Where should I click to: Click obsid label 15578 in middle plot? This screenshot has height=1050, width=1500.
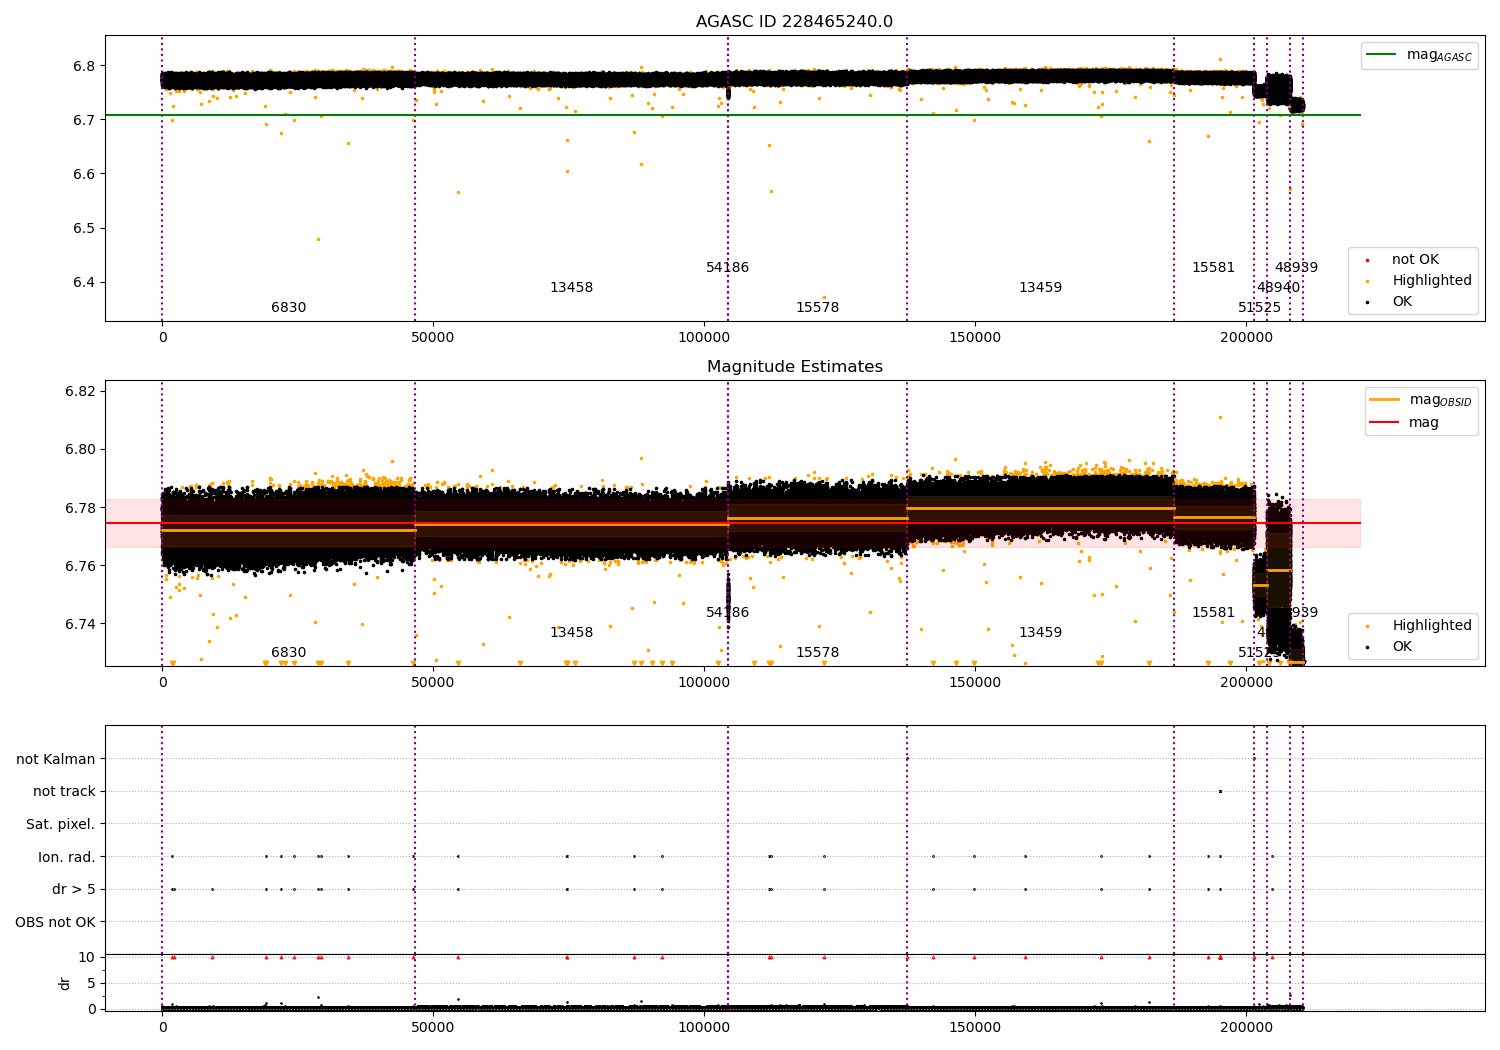tap(817, 653)
